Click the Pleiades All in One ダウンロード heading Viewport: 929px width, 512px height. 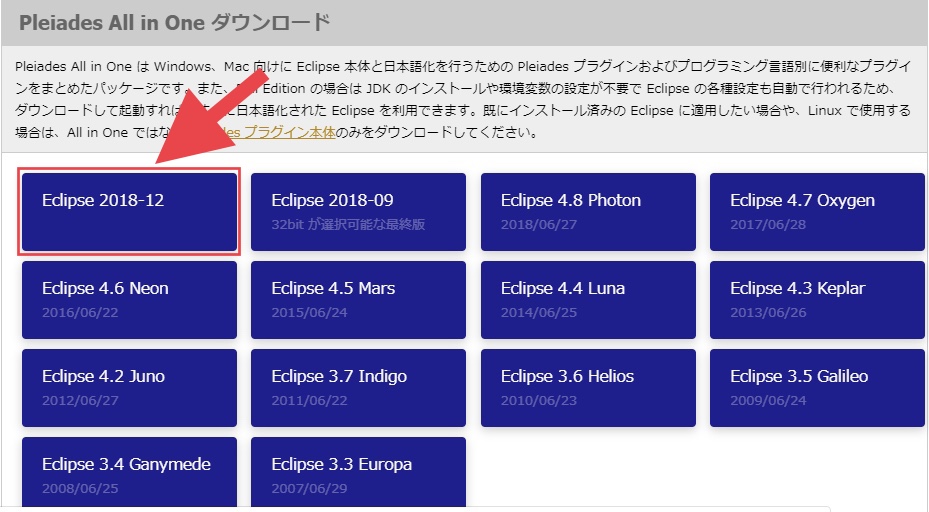[175, 23]
